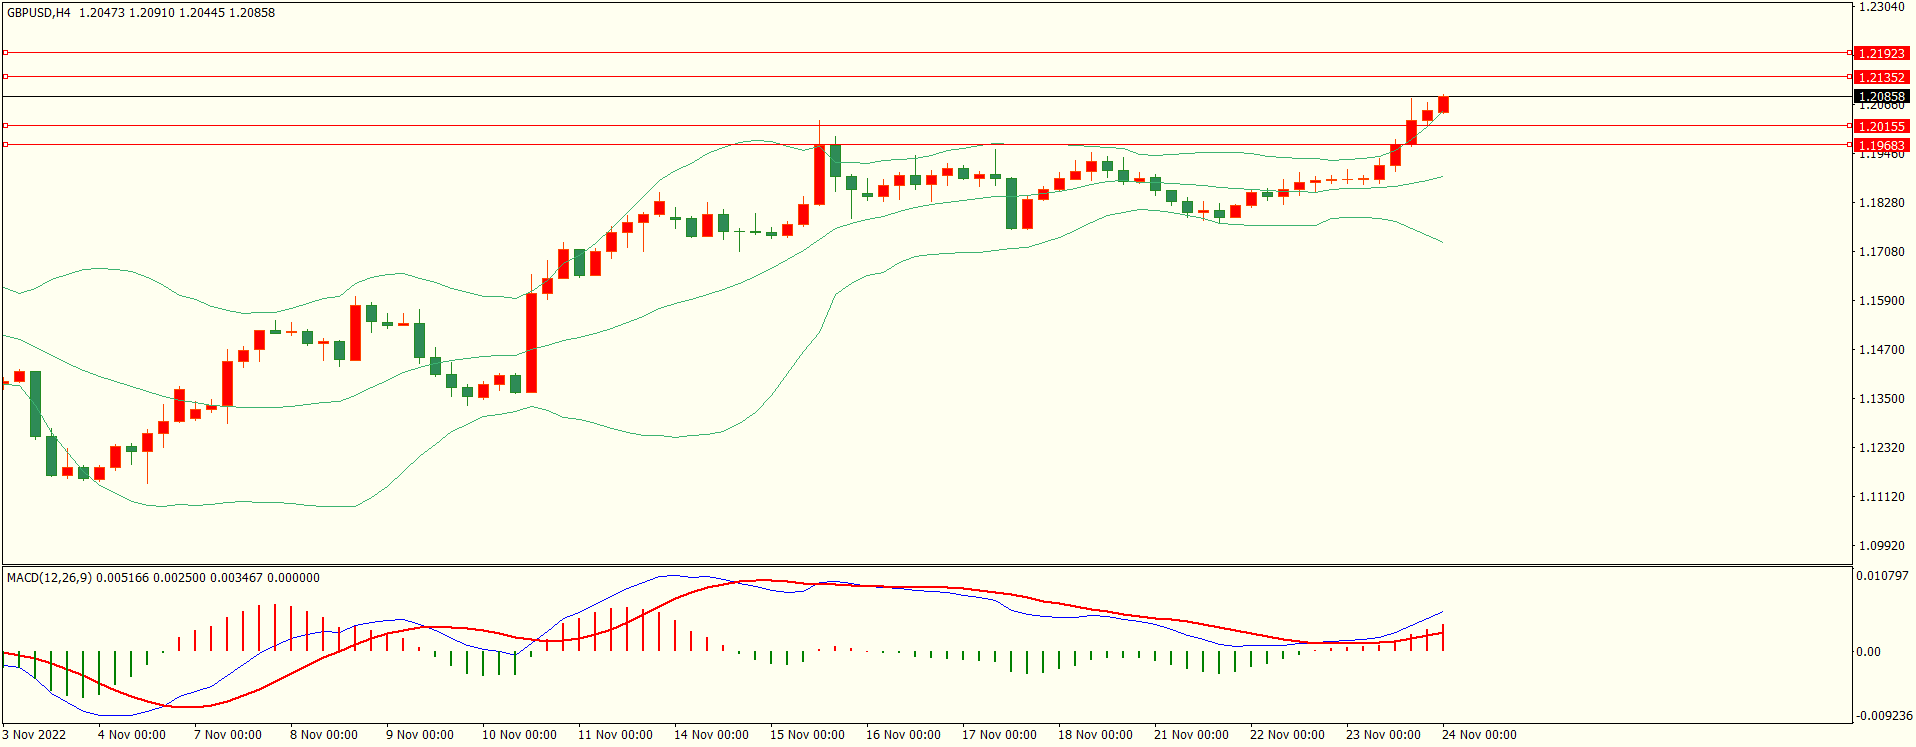Click the 0.010797 MACD scale value
The image size is (1916, 747).
[x=1882, y=576]
